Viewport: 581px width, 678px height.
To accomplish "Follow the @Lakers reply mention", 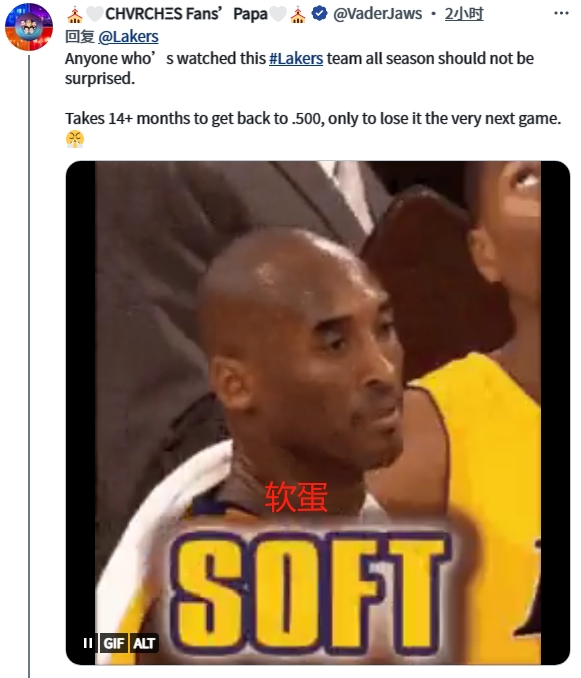I will pos(128,36).
